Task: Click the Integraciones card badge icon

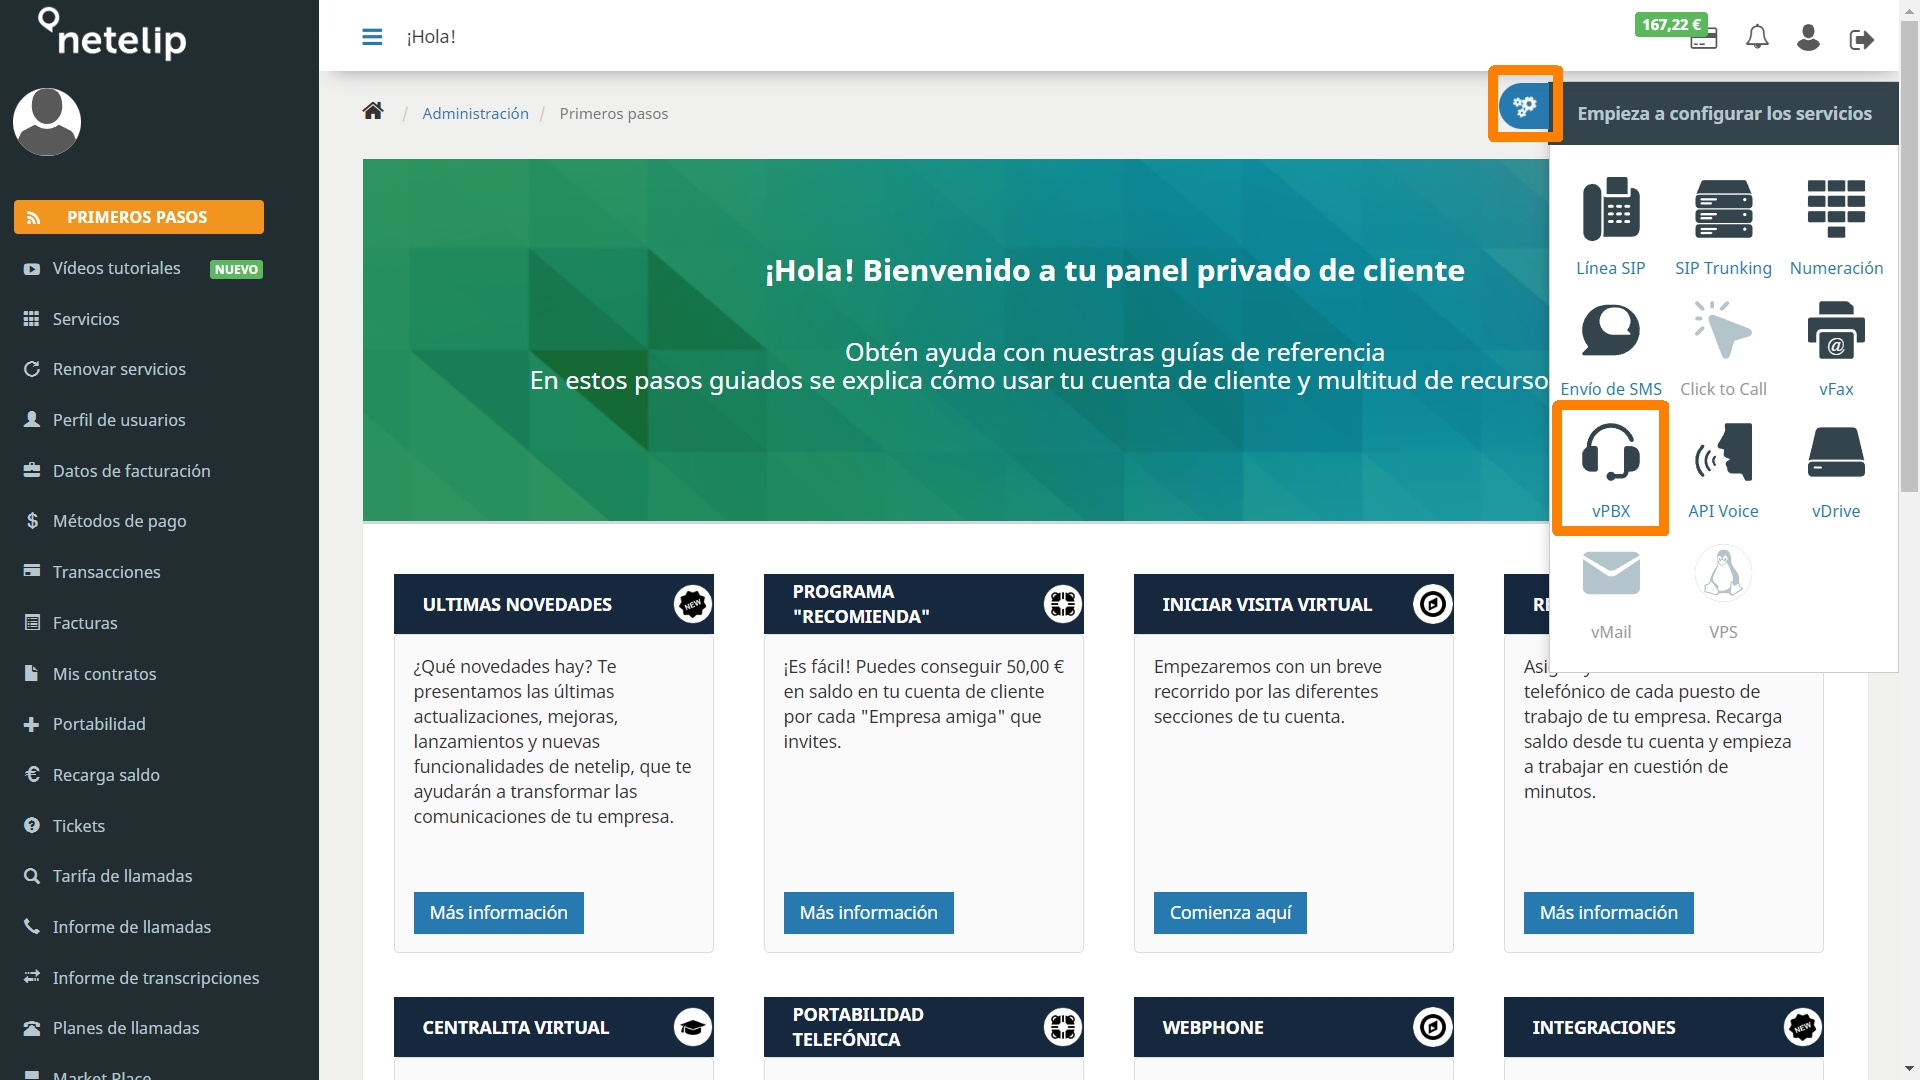Action: pyautogui.click(x=1802, y=1027)
